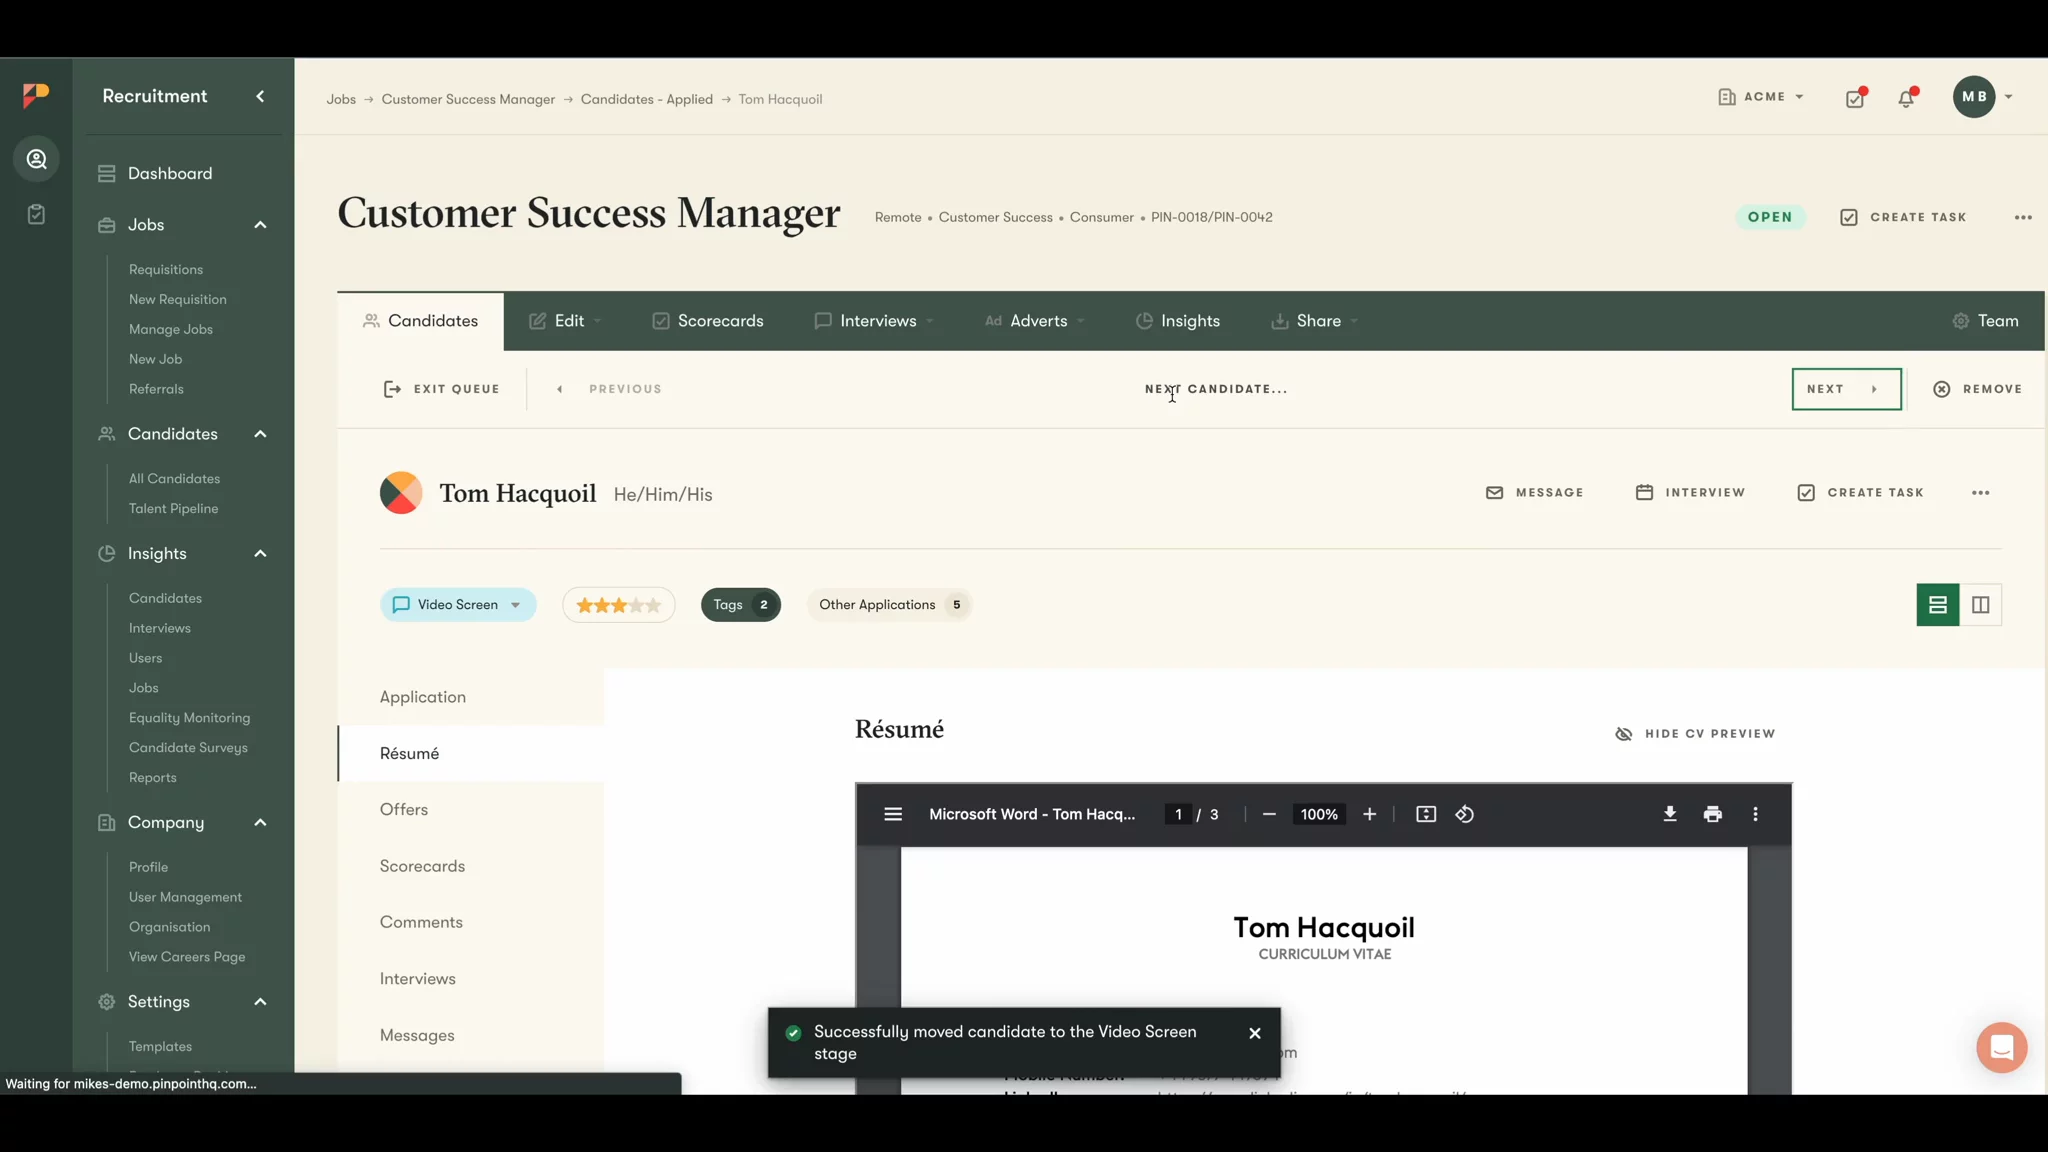Click the tasks icon with red dot
Screen dimensions: 2048x1152
[1855, 98]
